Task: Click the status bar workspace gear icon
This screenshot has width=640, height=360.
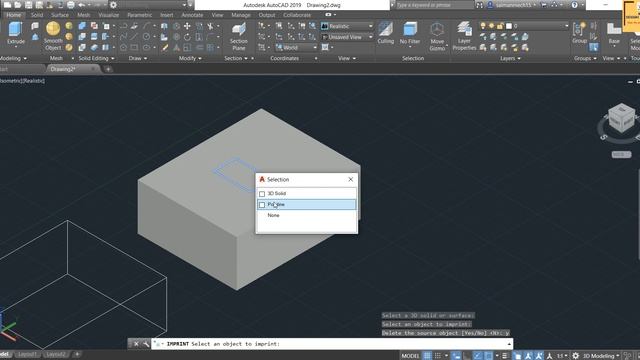Action: point(576,356)
